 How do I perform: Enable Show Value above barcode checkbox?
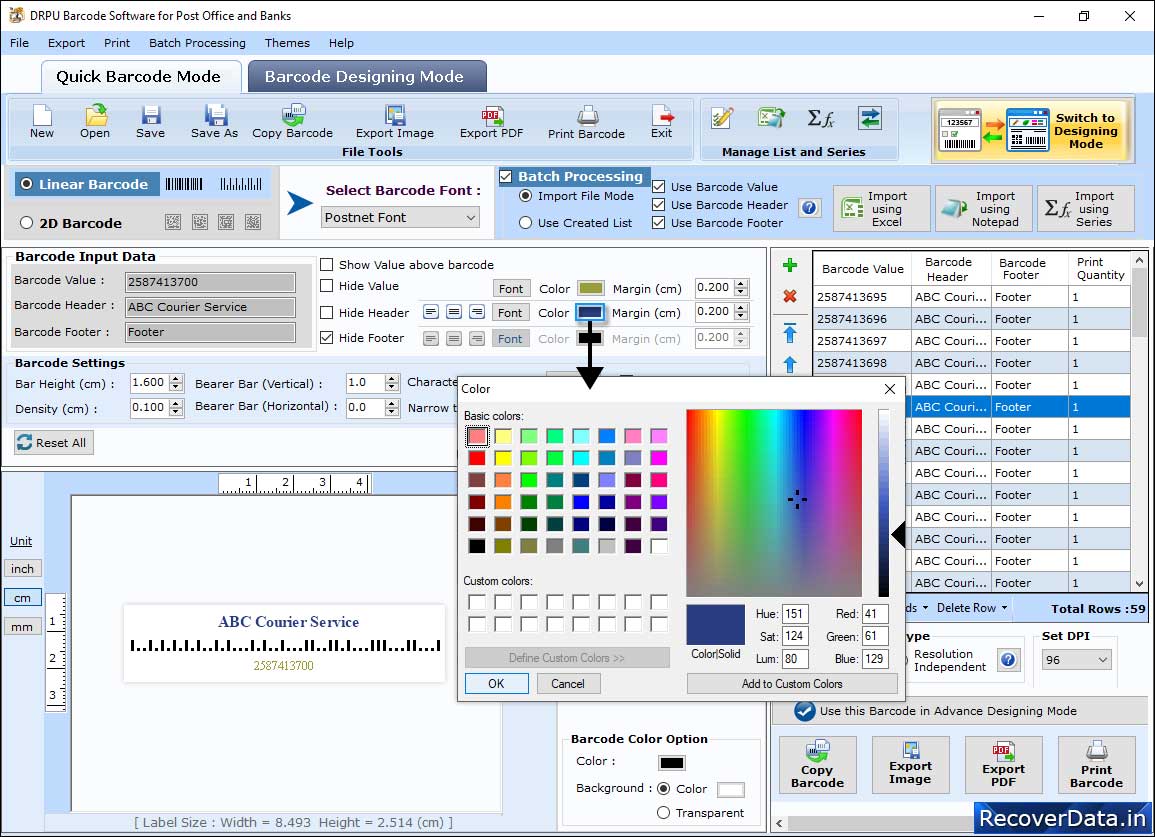coord(327,265)
